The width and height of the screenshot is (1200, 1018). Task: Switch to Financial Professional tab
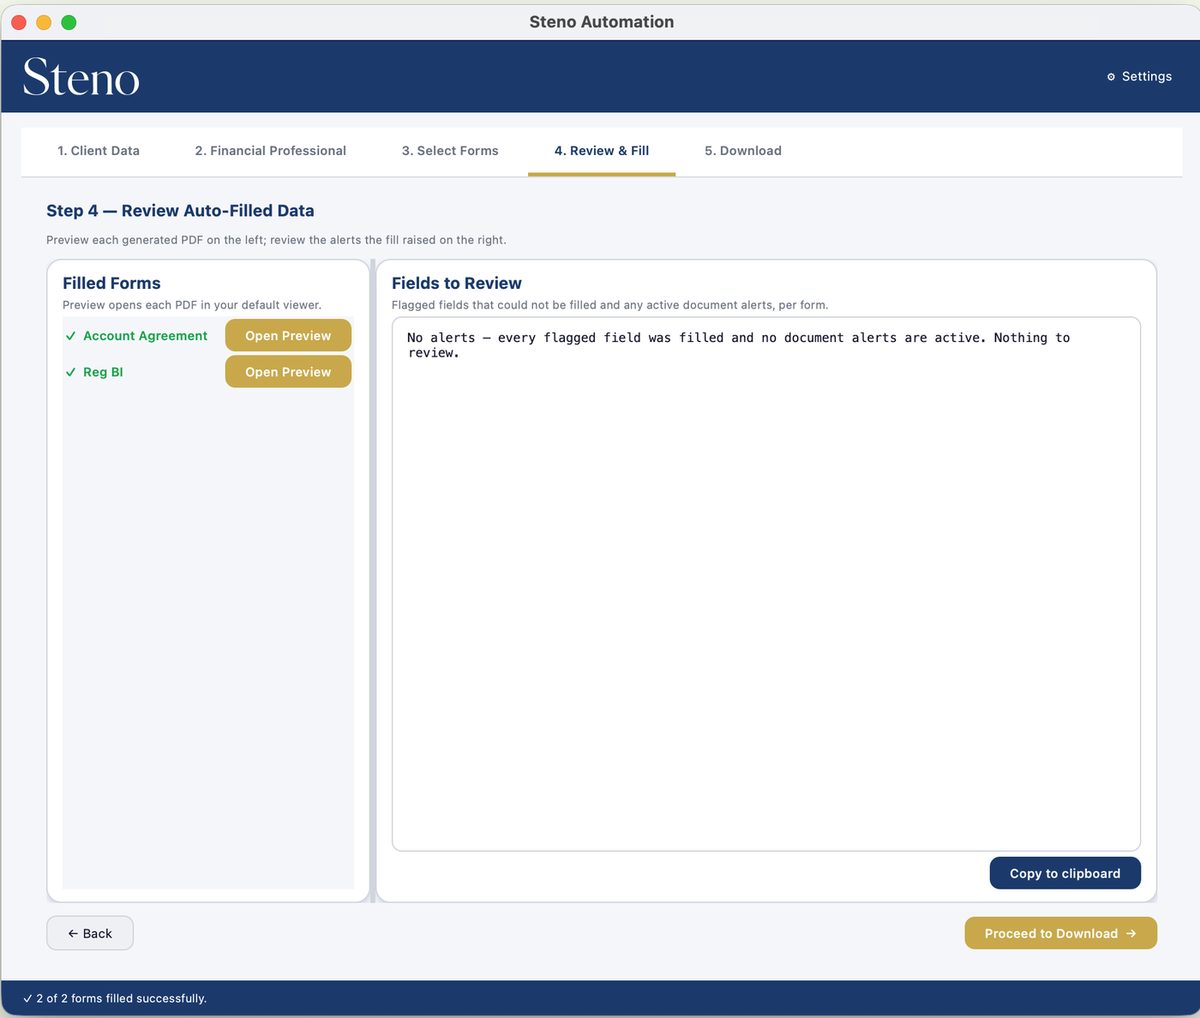point(270,151)
